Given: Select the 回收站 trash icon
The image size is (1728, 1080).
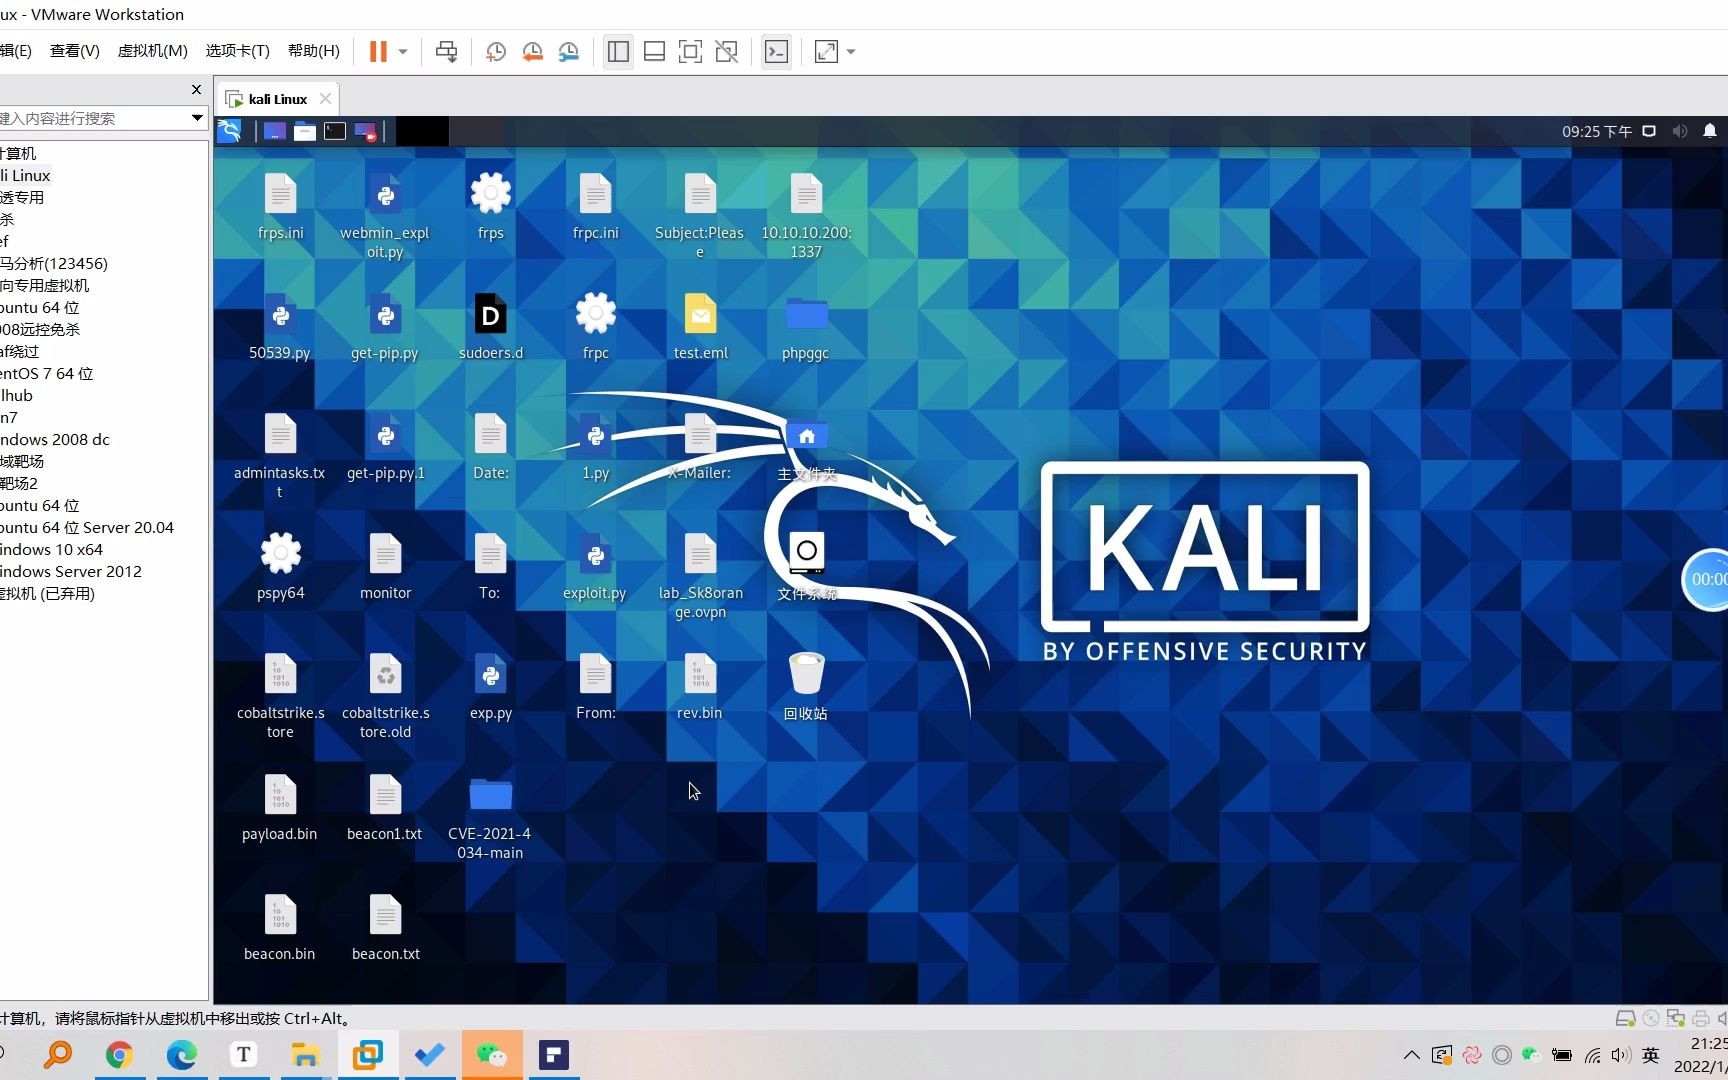Looking at the screenshot, I should (x=806, y=686).
